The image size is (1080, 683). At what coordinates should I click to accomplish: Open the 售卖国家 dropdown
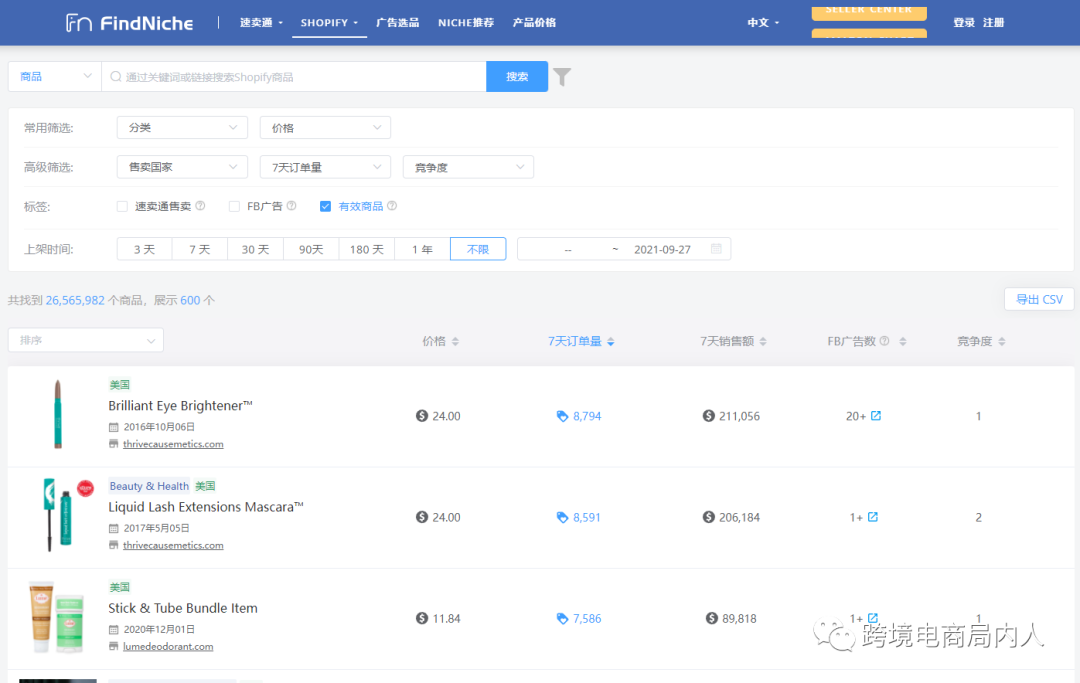coord(181,168)
